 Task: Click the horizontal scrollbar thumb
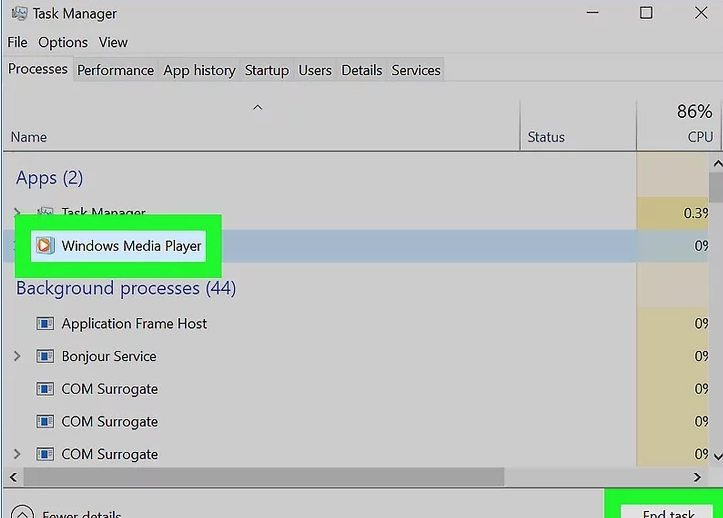tap(264, 477)
